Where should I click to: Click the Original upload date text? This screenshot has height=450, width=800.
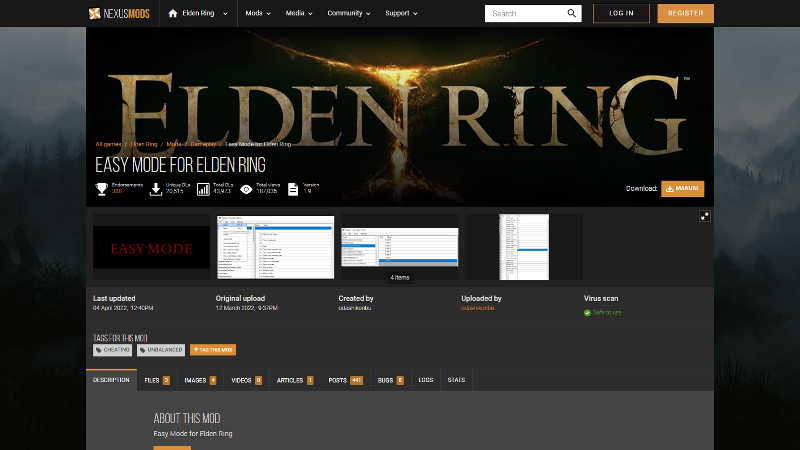coord(246,308)
